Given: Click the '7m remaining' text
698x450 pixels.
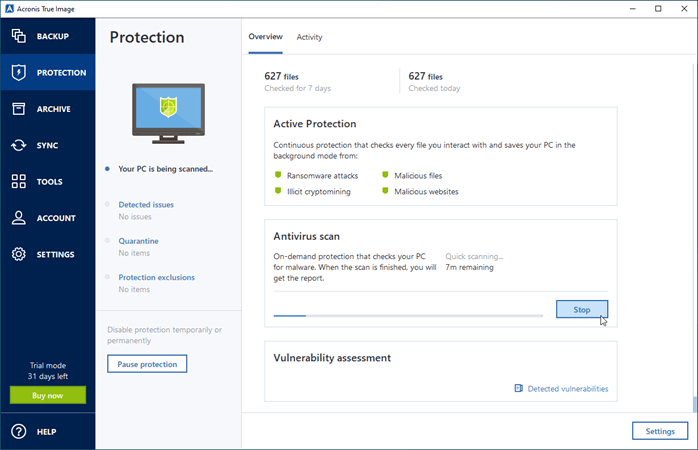Looking at the screenshot, I should click(x=470, y=267).
